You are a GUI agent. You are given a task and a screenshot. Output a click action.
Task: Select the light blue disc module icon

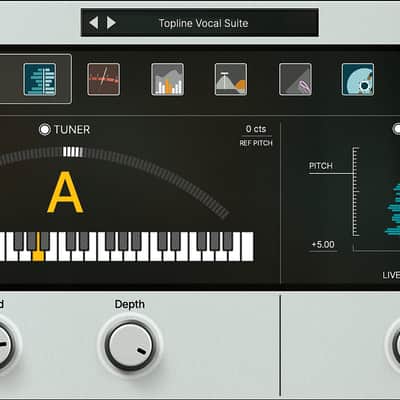358,79
